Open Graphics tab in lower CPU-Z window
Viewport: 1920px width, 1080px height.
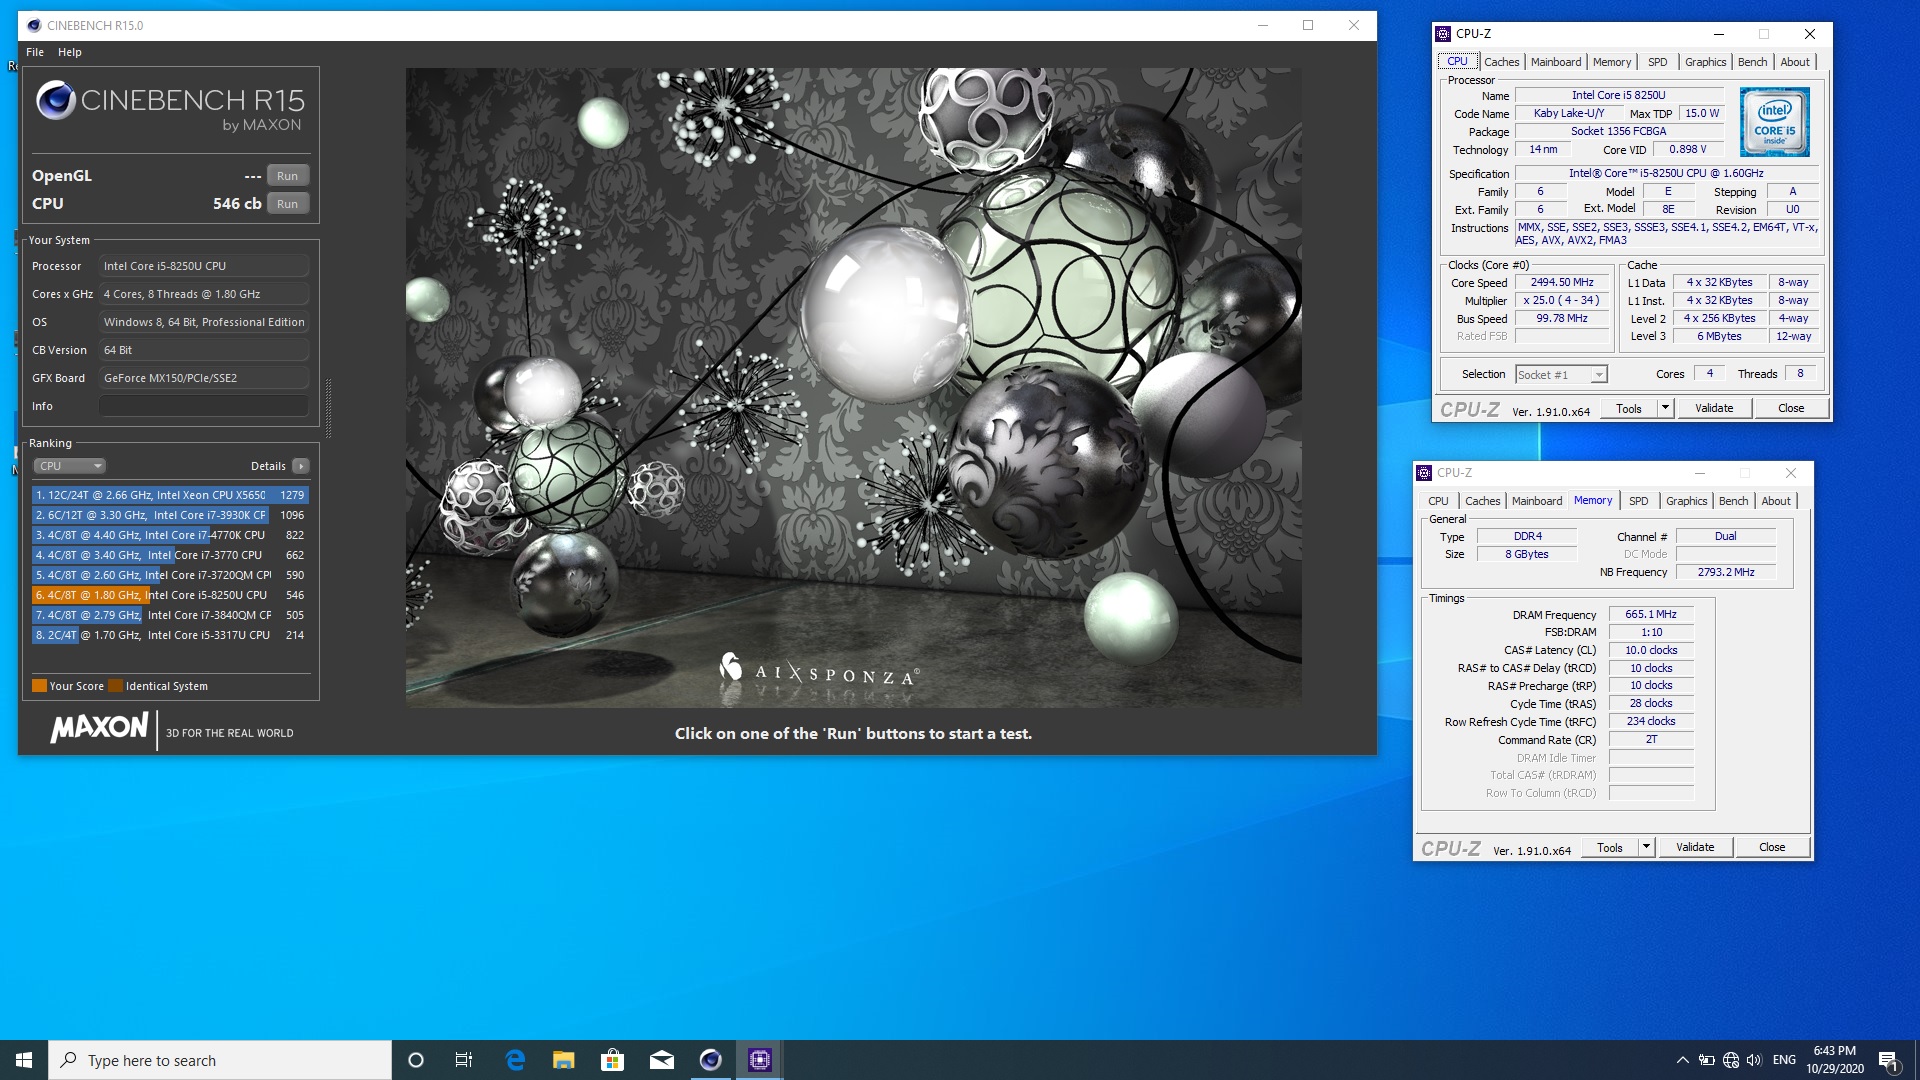(x=1686, y=501)
